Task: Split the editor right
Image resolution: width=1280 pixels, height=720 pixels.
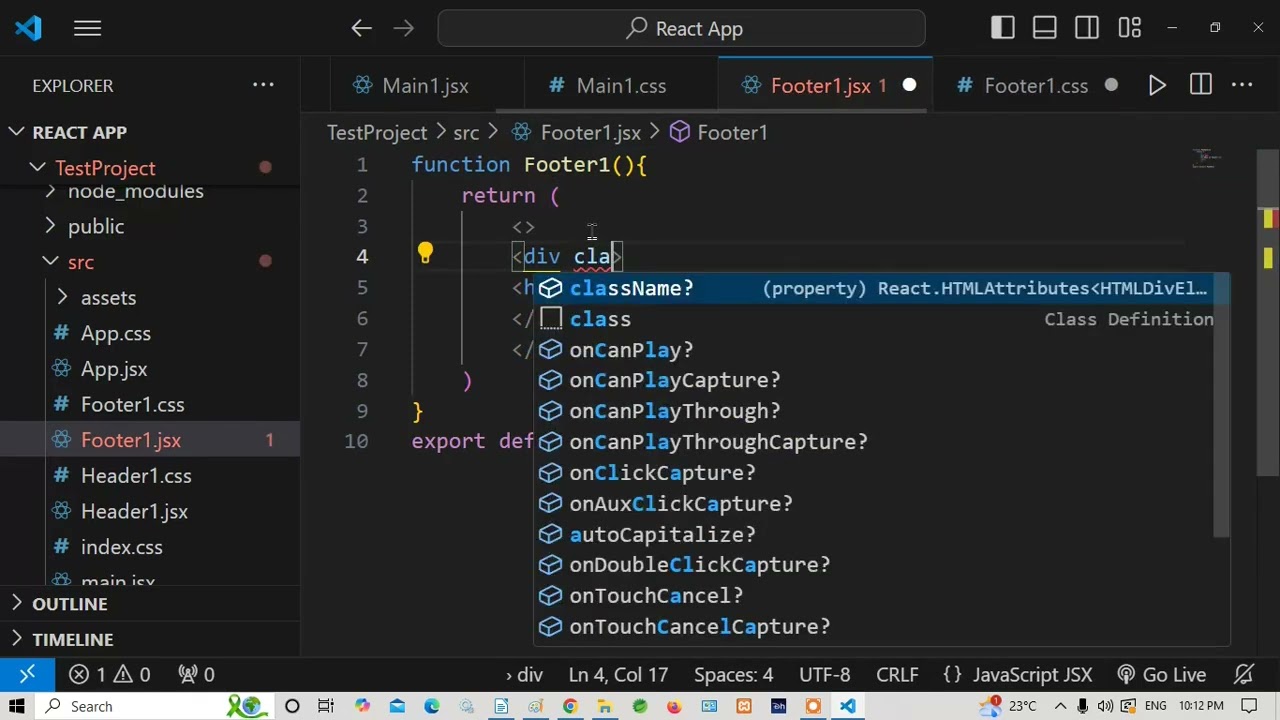Action: tap(1201, 86)
